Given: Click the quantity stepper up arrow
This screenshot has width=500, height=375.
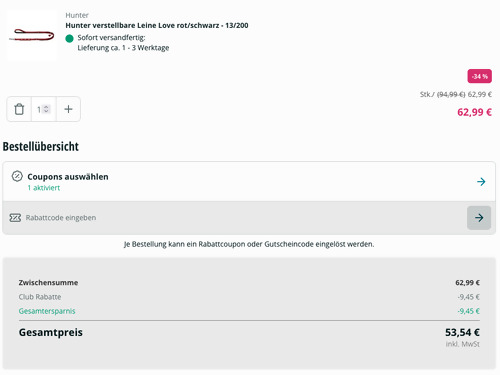Looking at the screenshot, I should tap(46, 107).
